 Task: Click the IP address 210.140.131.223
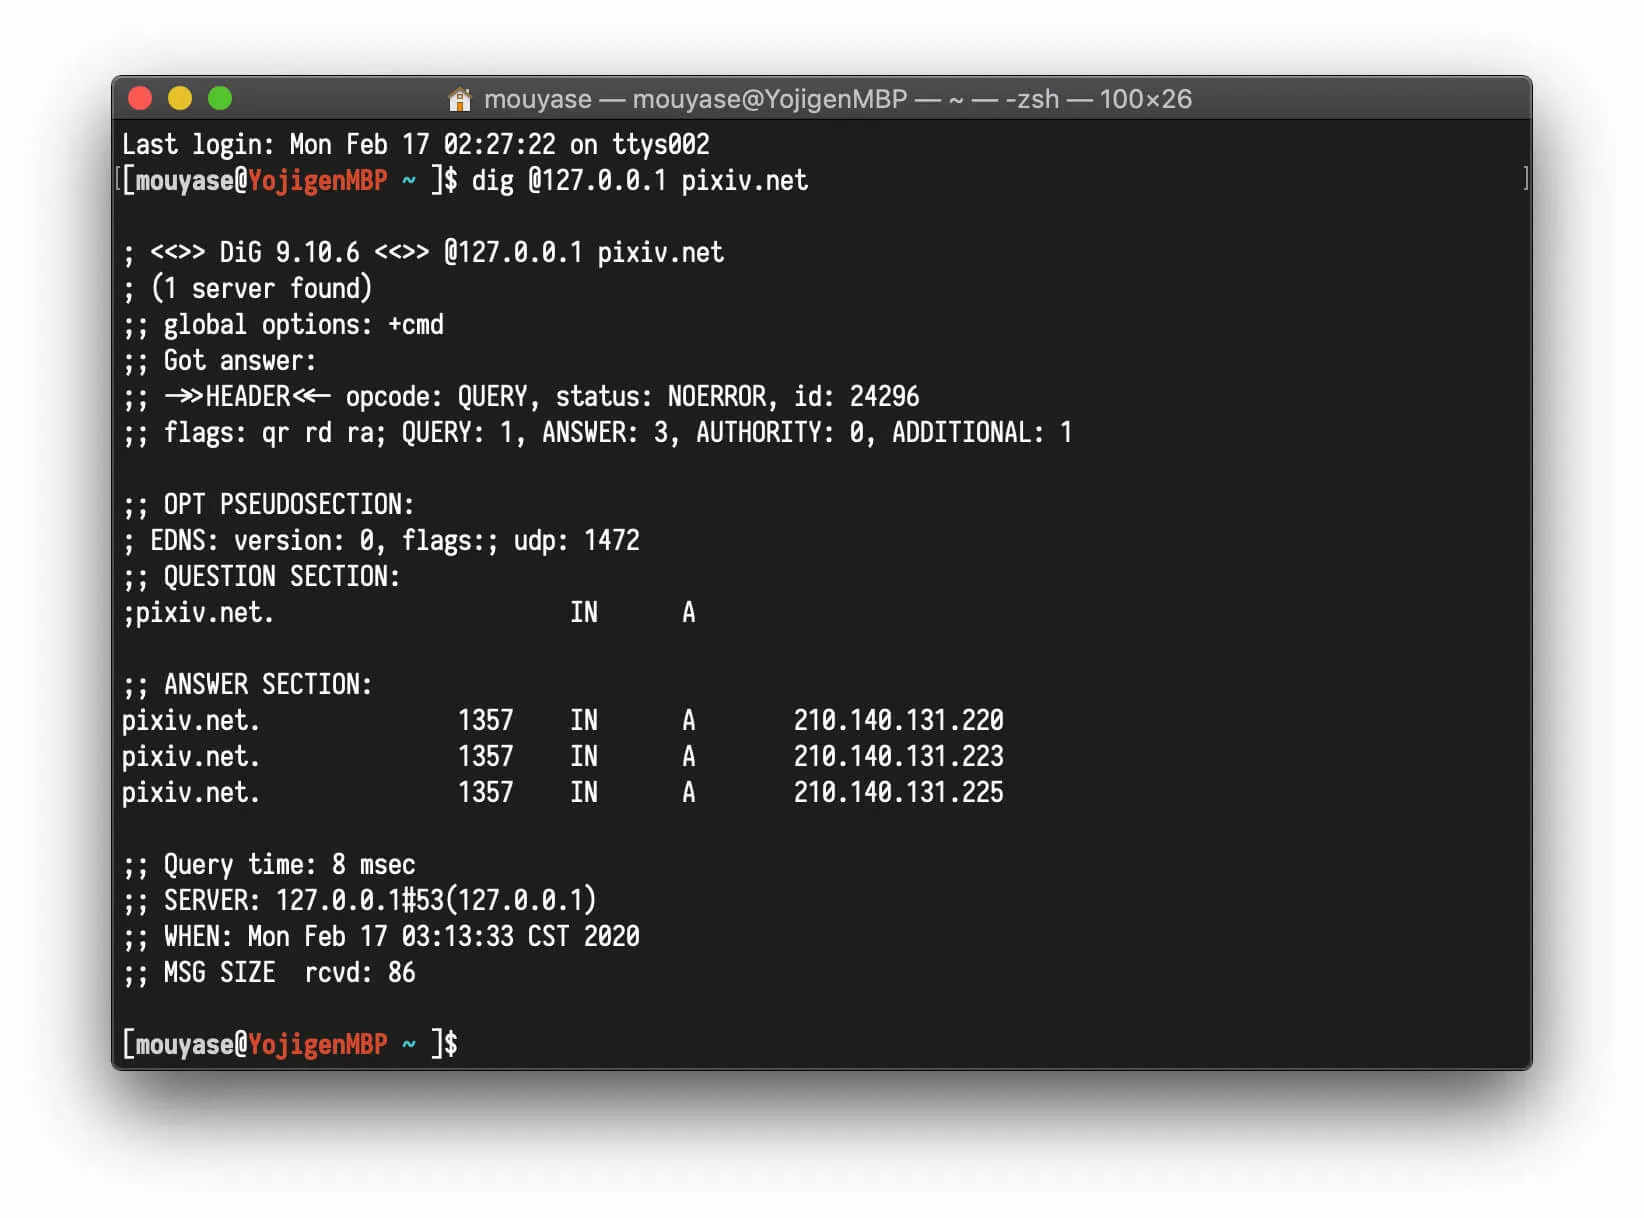[898, 756]
